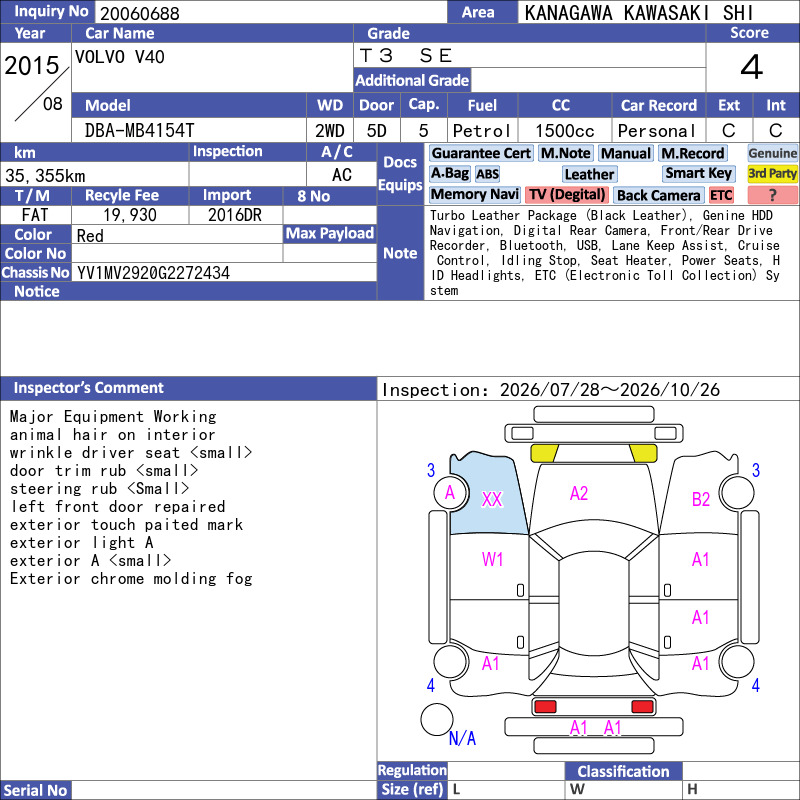Click the Memory Navi badge
Image resolution: width=800 pixels, height=800 pixels.
(474, 194)
